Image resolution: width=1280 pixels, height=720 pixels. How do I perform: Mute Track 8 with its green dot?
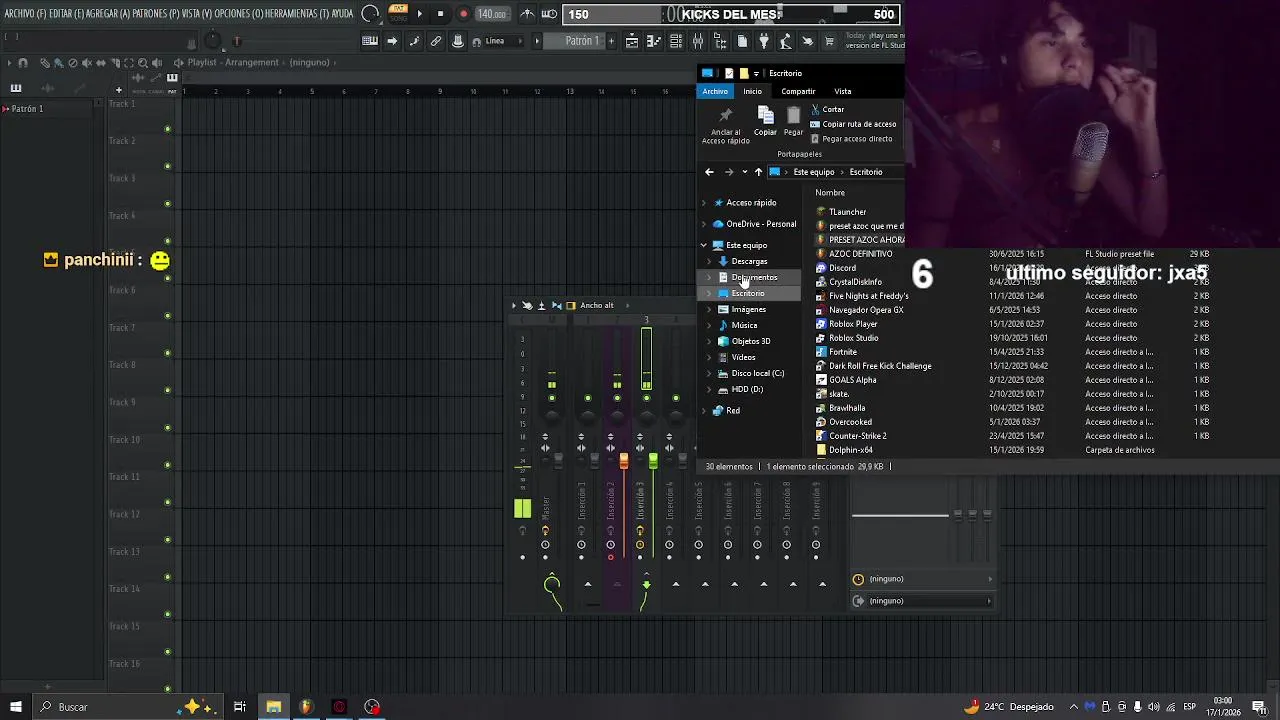point(167,390)
